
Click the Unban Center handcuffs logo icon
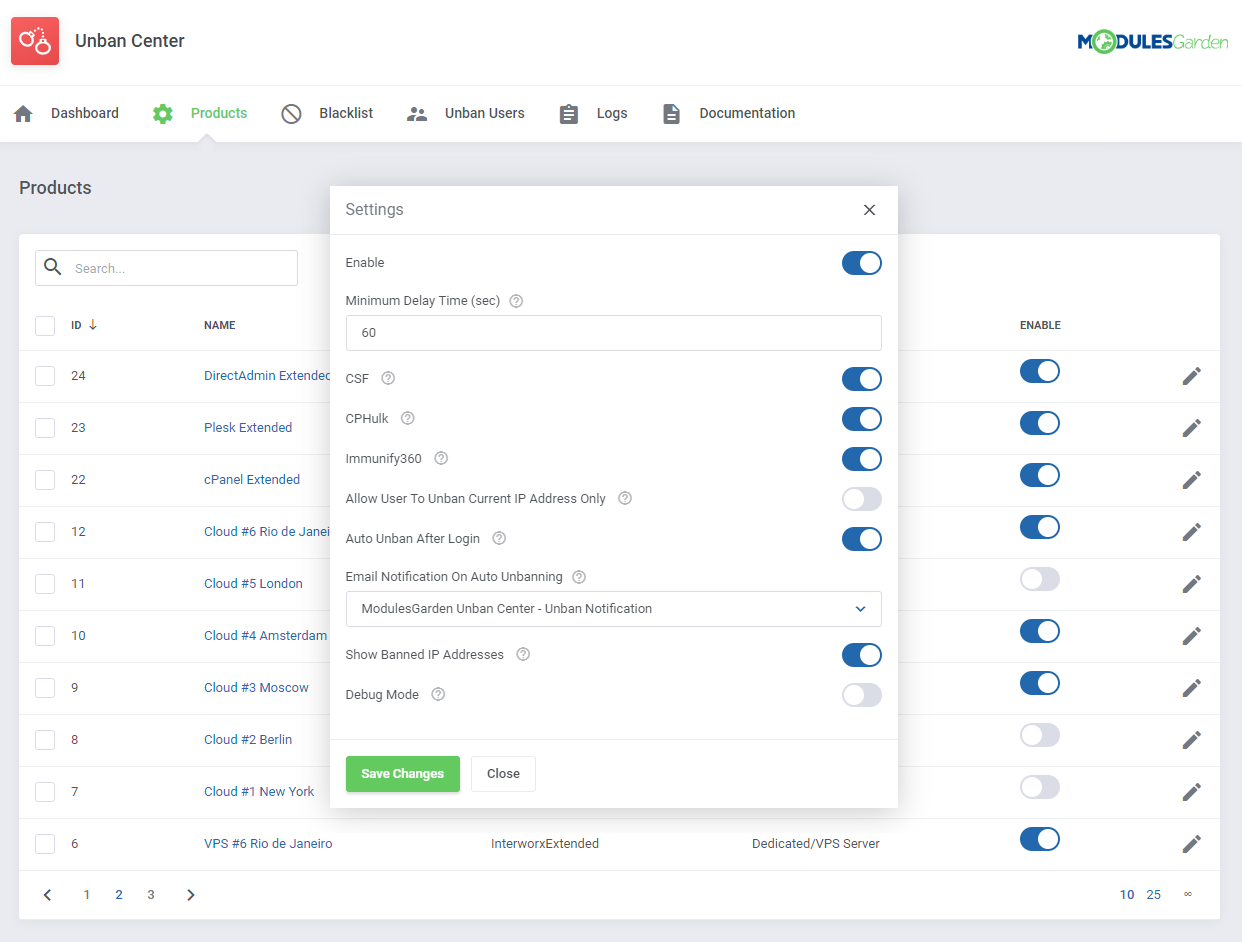[x=35, y=41]
